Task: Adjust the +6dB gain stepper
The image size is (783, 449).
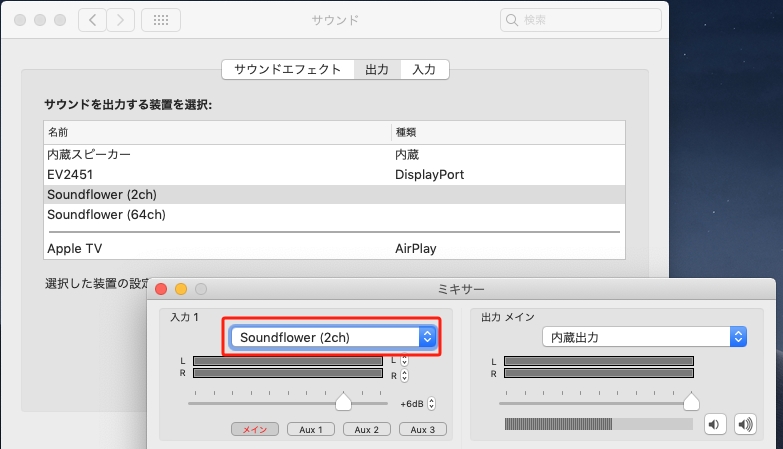Action: (431, 404)
